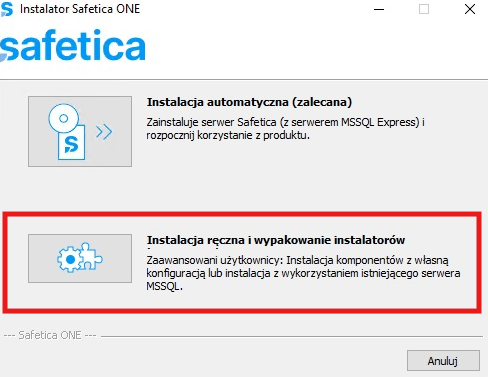Minimize the Instalator Safetica ONE window
This screenshot has height=377, width=488.
[x=379, y=9]
